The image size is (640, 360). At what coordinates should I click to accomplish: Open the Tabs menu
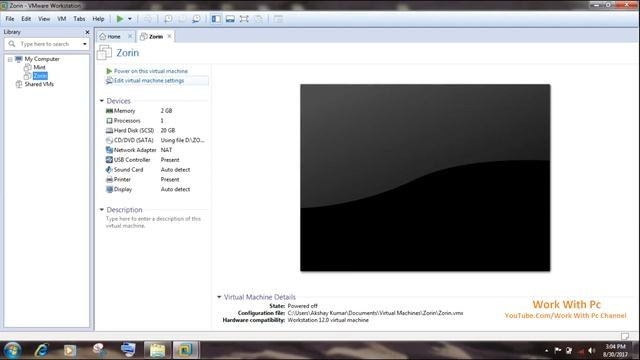click(79, 19)
